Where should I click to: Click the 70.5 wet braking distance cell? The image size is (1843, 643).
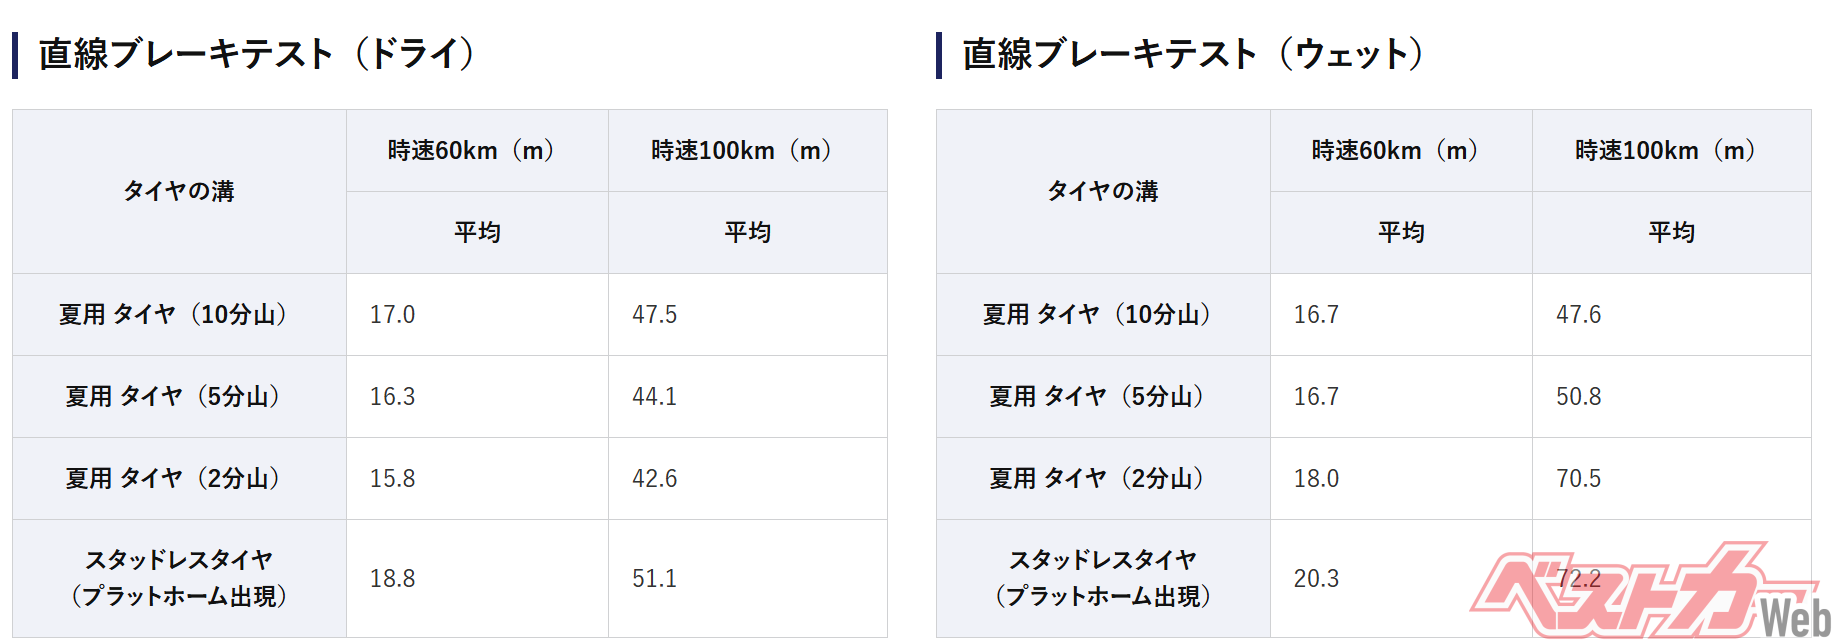1578,479
